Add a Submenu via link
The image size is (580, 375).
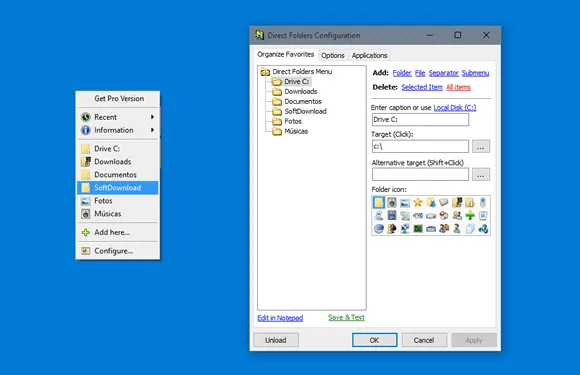(475, 73)
